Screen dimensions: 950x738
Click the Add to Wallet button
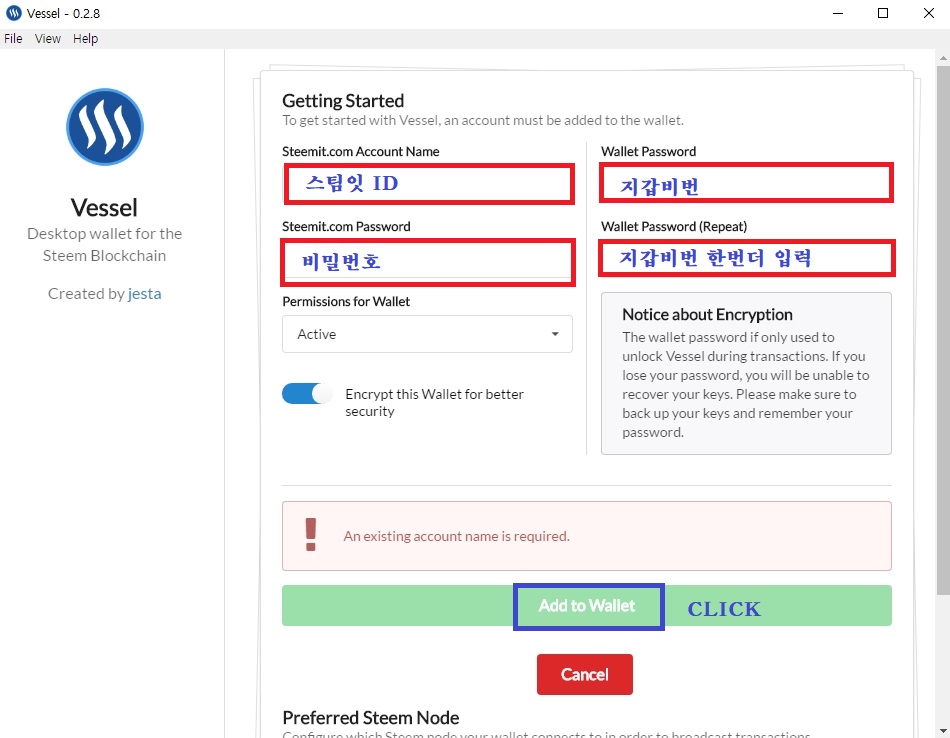pyautogui.click(x=586, y=605)
